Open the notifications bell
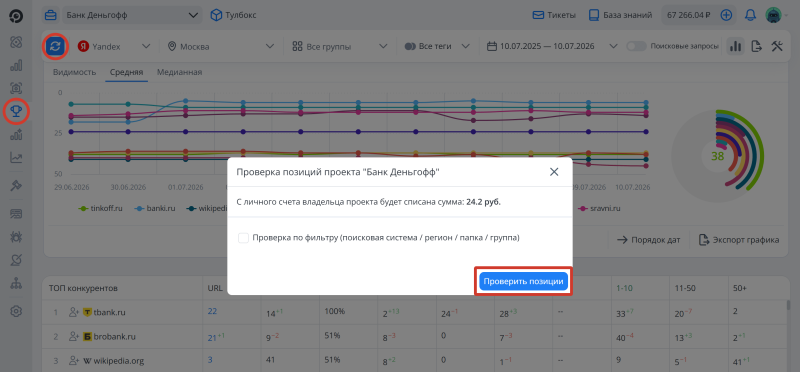This screenshot has width=800, height=372. 750,15
